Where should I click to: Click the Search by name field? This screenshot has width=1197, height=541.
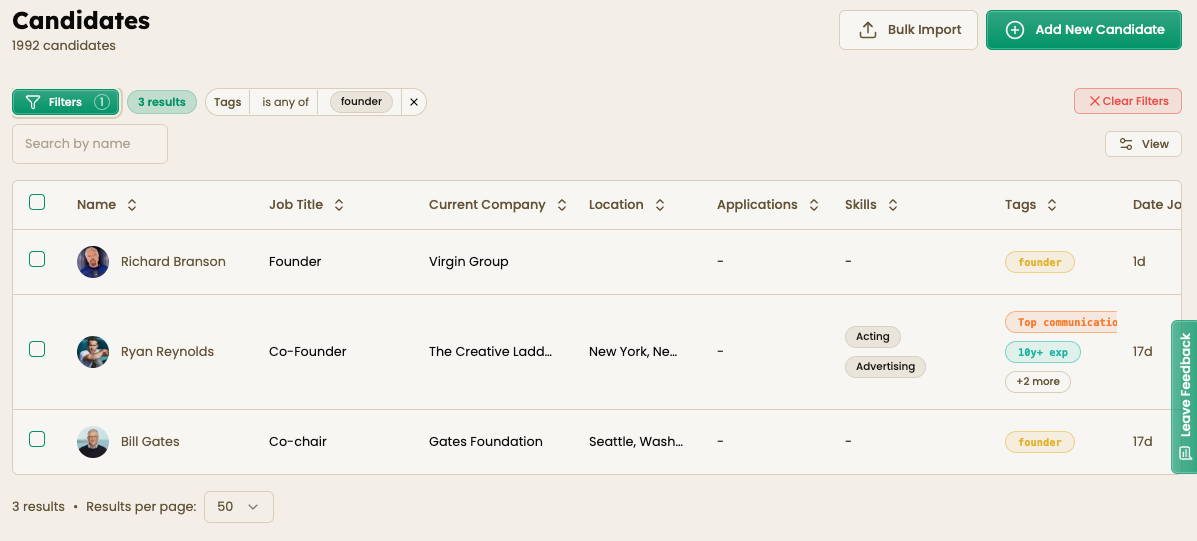point(90,144)
